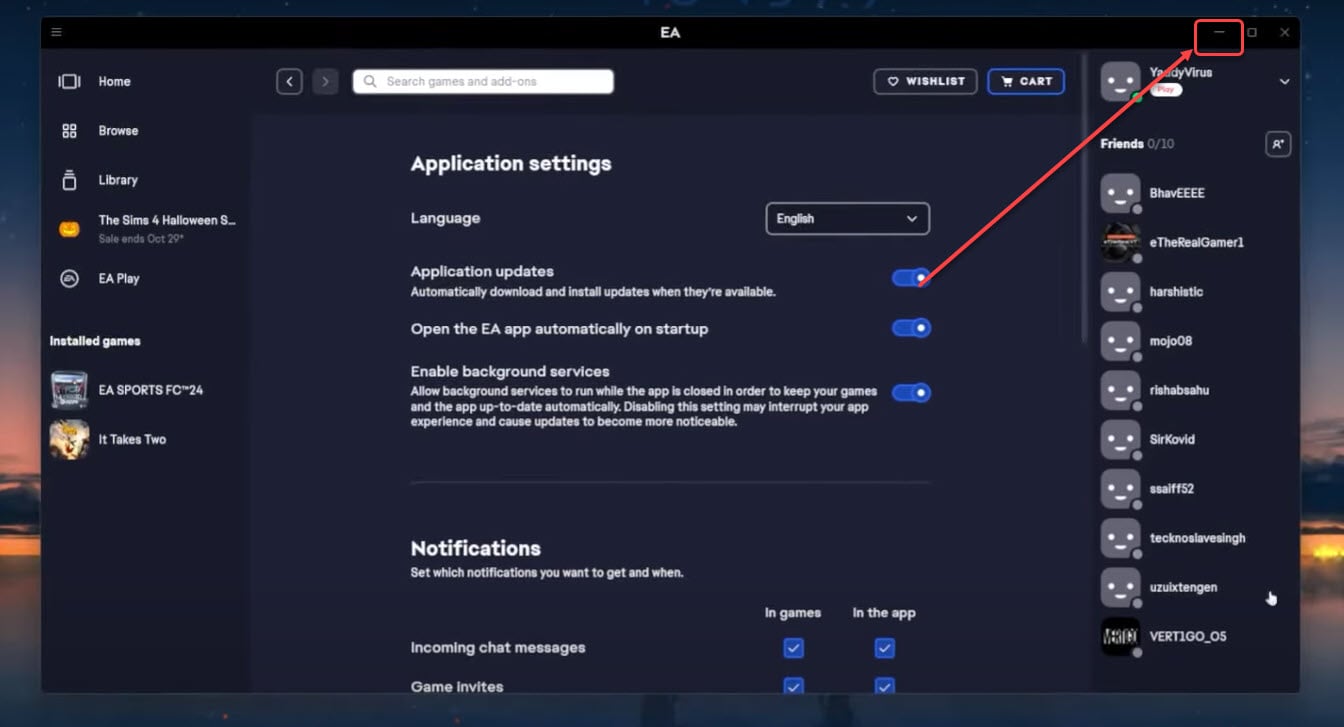Screen dimensions: 1344x727
Task: Click mojo08 friend avatar
Action: coord(1120,341)
